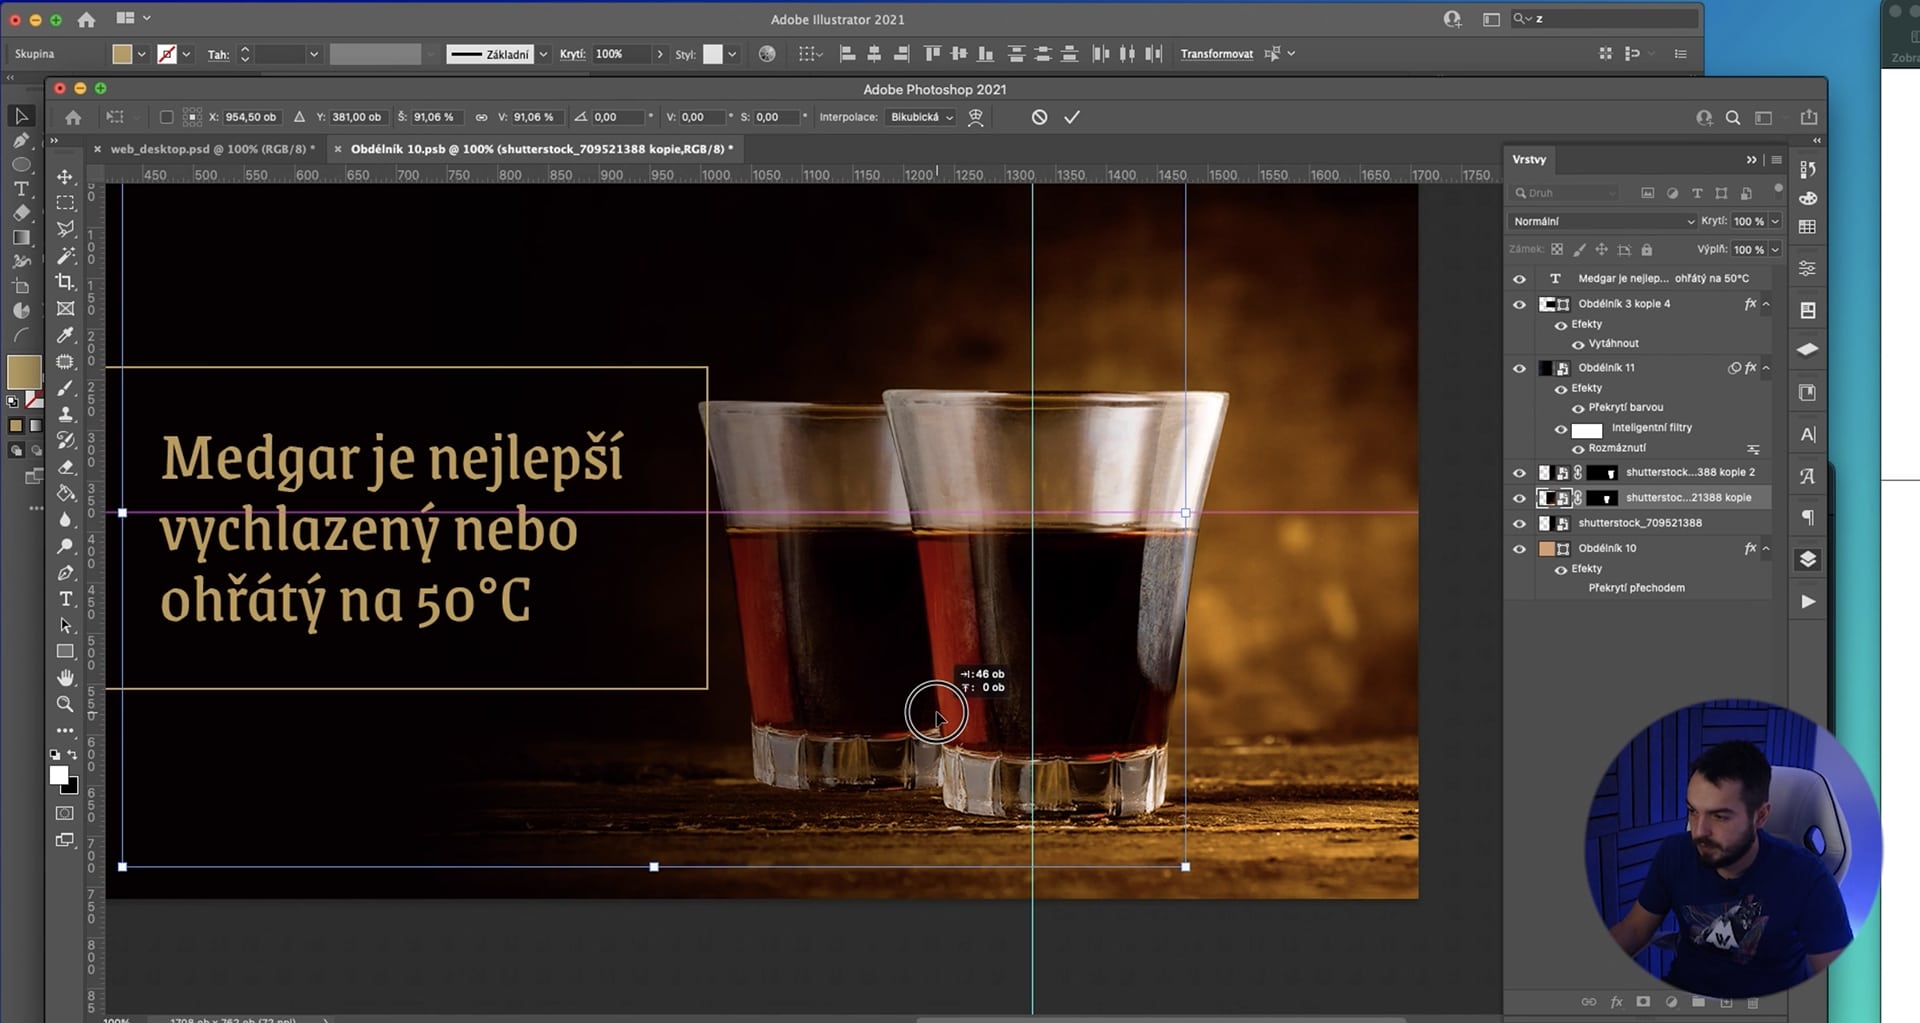The width and height of the screenshot is (1920, 1023).
Task: Select the Magic Wand tool
Action: 65,256
